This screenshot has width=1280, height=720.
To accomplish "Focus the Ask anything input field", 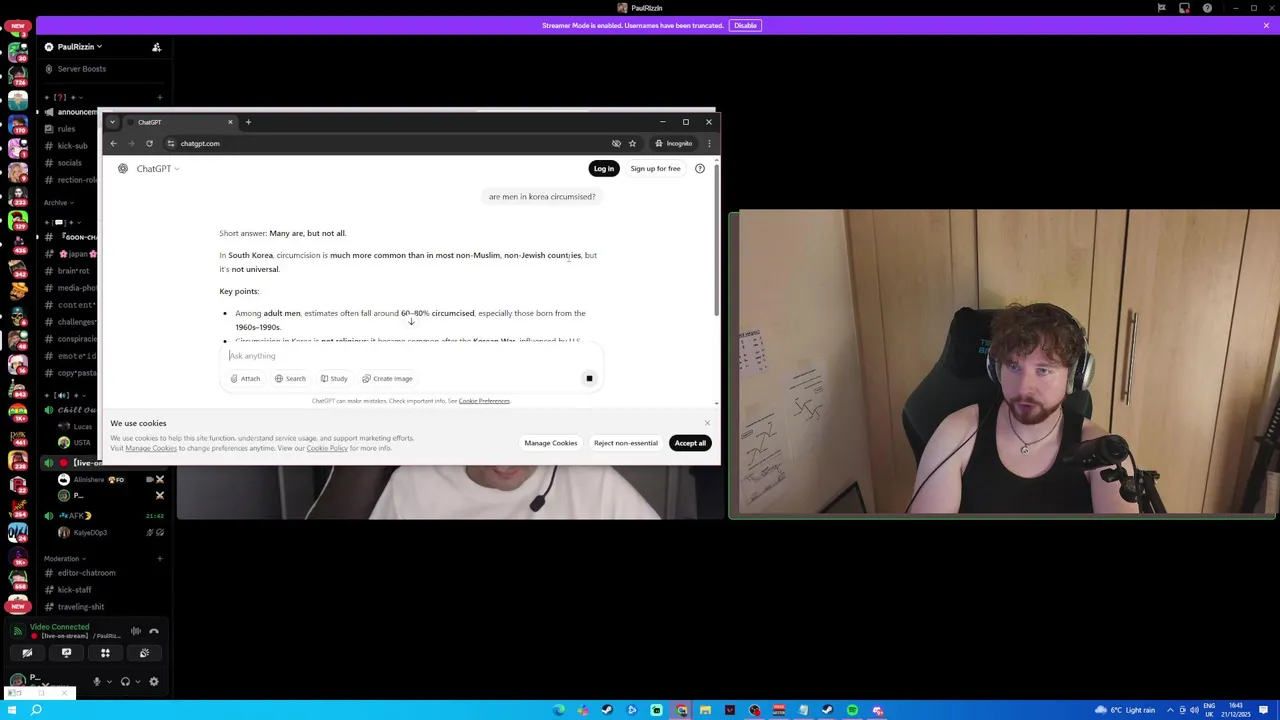I will (410, 356).
